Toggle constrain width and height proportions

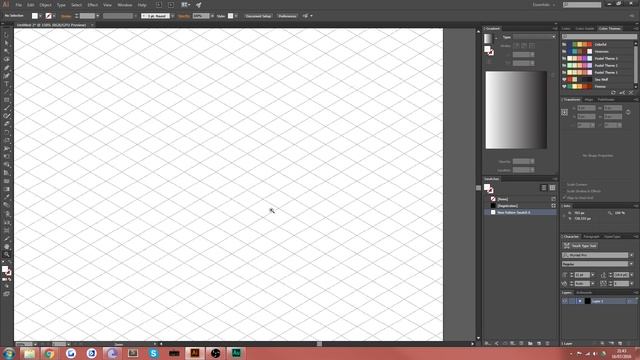(x=628, y=112)
